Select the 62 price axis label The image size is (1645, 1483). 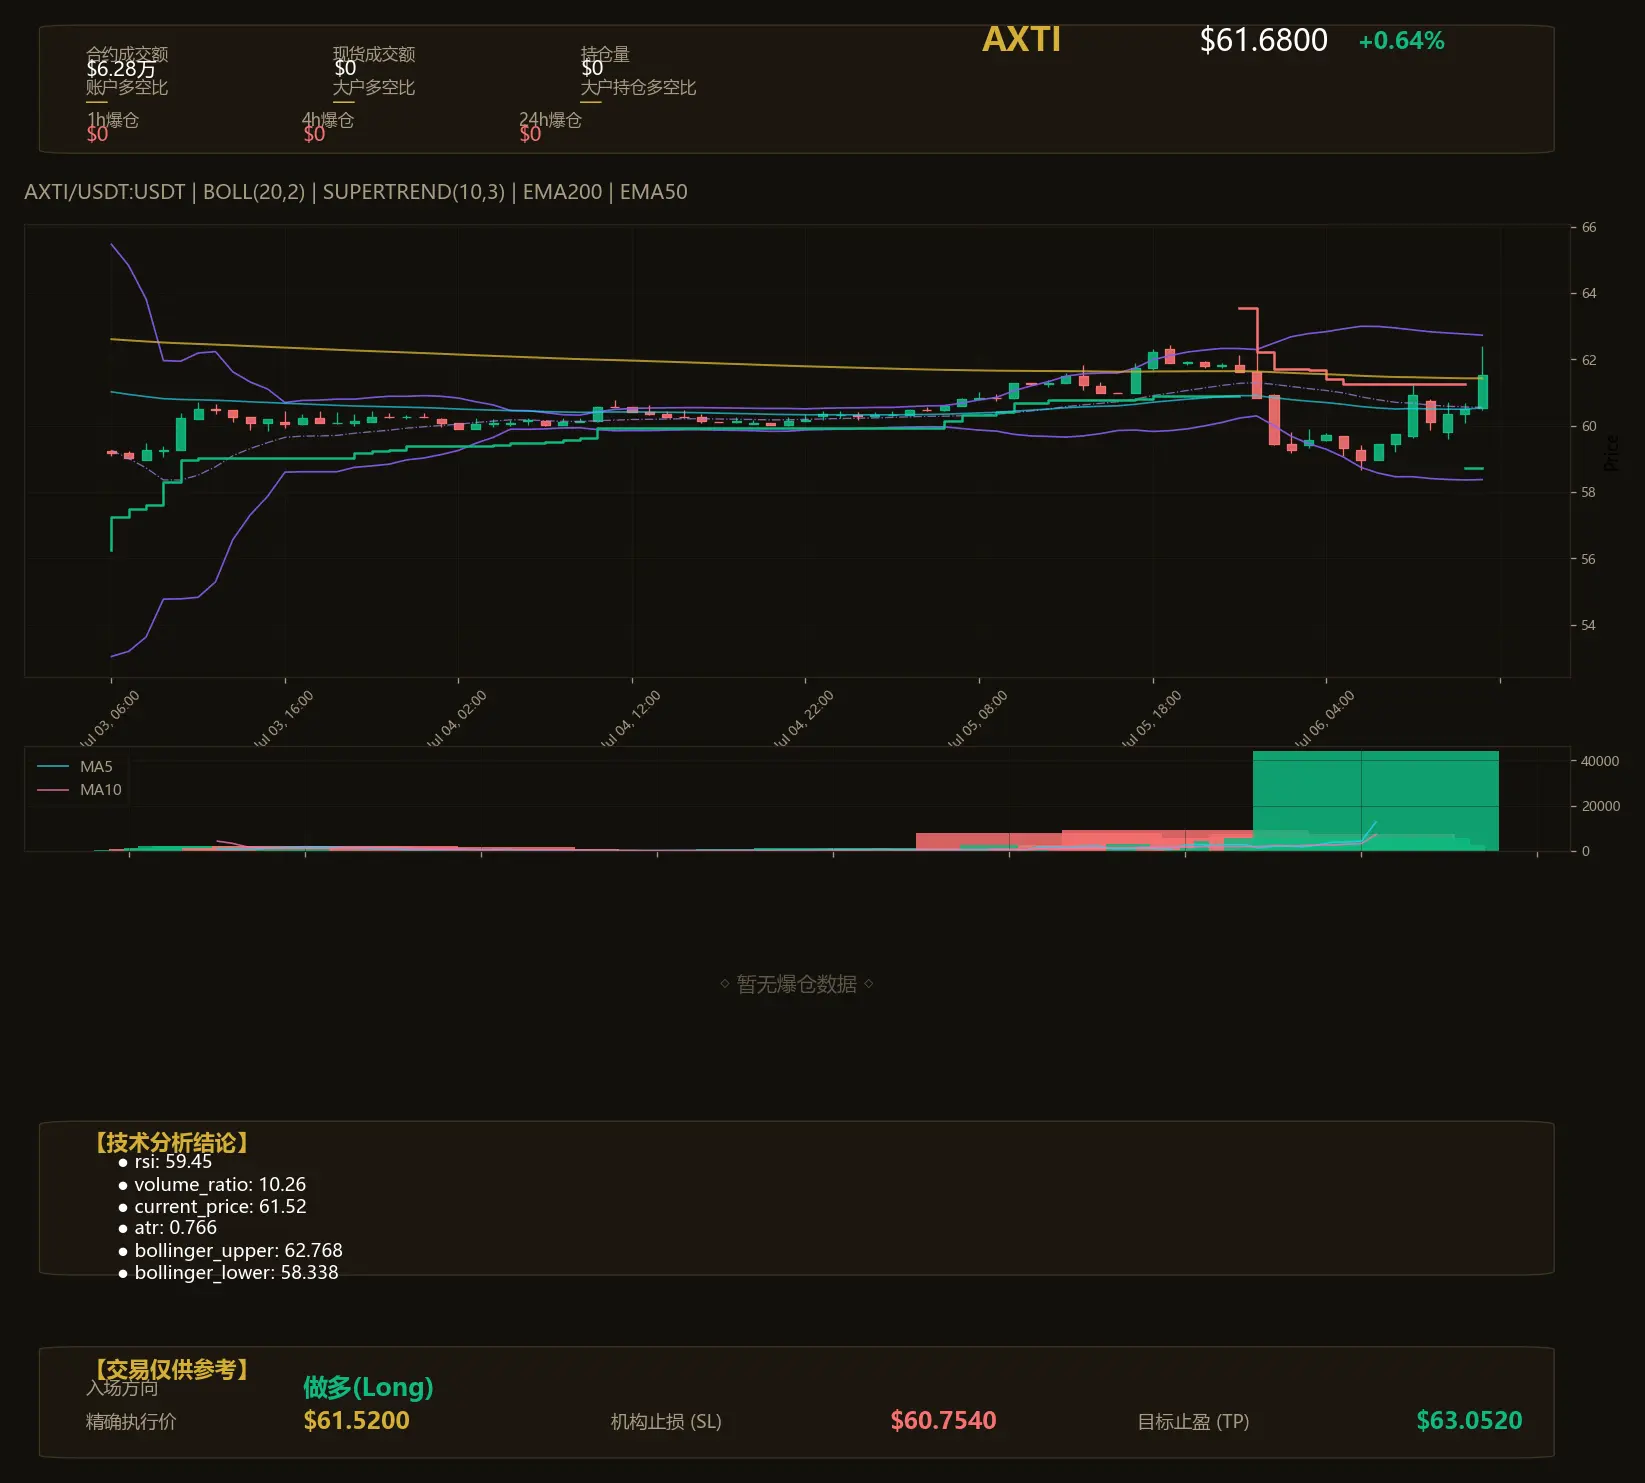[1589, 360]
